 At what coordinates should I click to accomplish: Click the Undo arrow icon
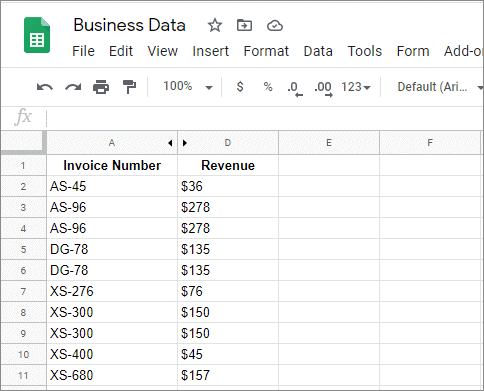point(45,87)
